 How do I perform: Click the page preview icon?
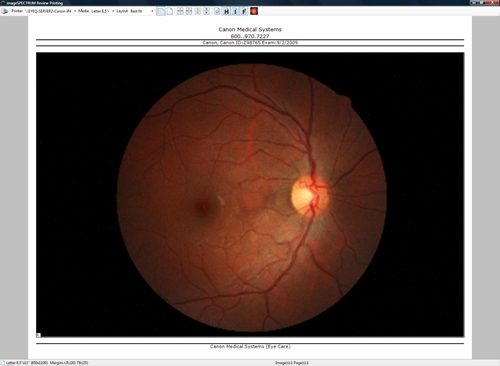coord(217,11)
